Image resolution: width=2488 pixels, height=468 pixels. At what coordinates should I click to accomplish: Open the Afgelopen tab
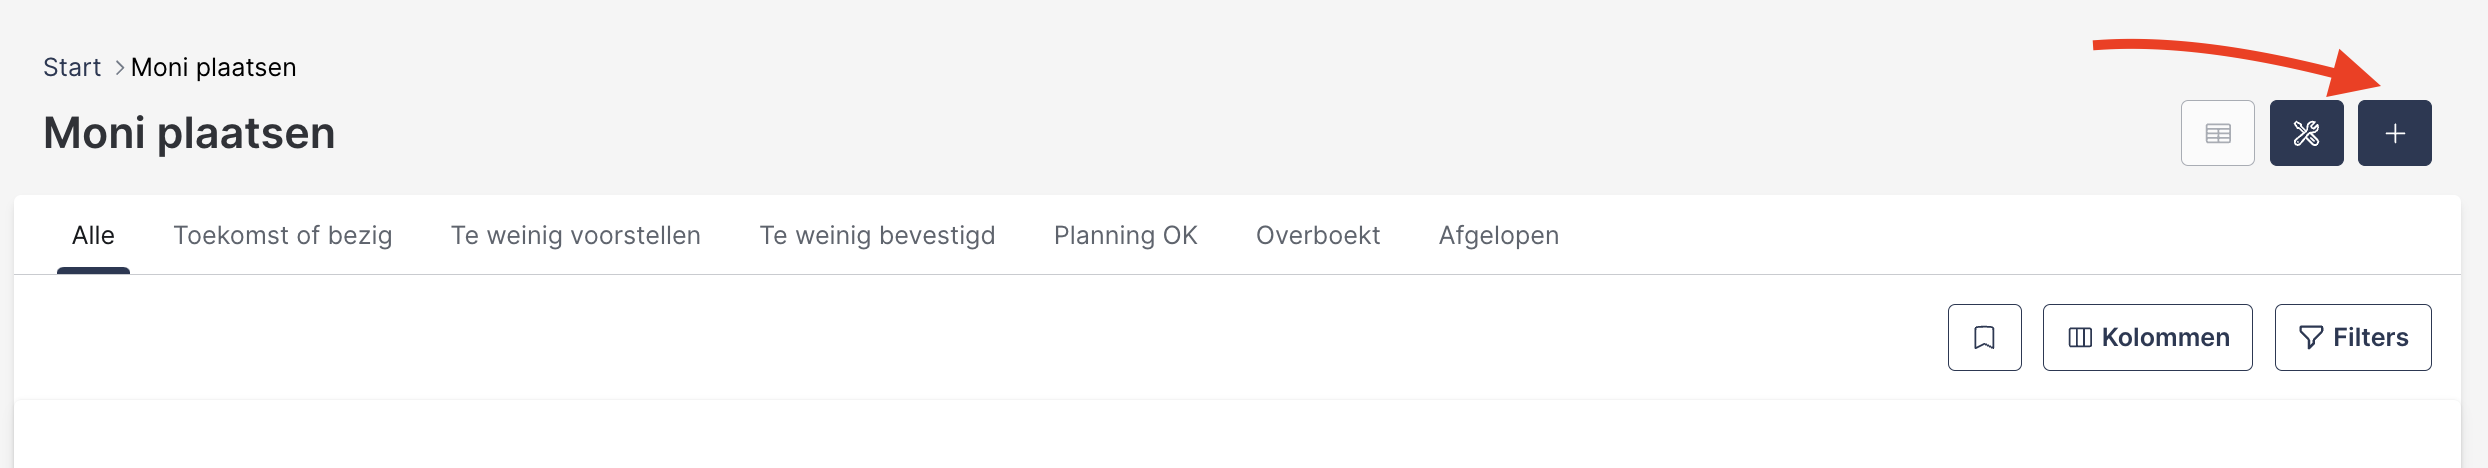pos(1499,235)
